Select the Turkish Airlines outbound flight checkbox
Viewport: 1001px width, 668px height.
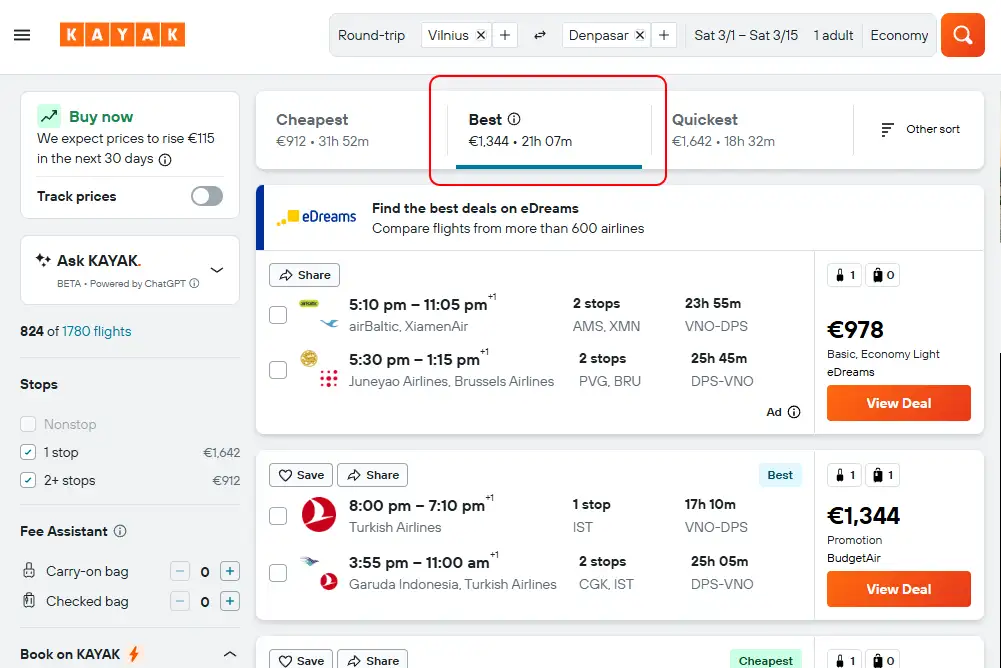pyautogui.click(x=278, y=516)
